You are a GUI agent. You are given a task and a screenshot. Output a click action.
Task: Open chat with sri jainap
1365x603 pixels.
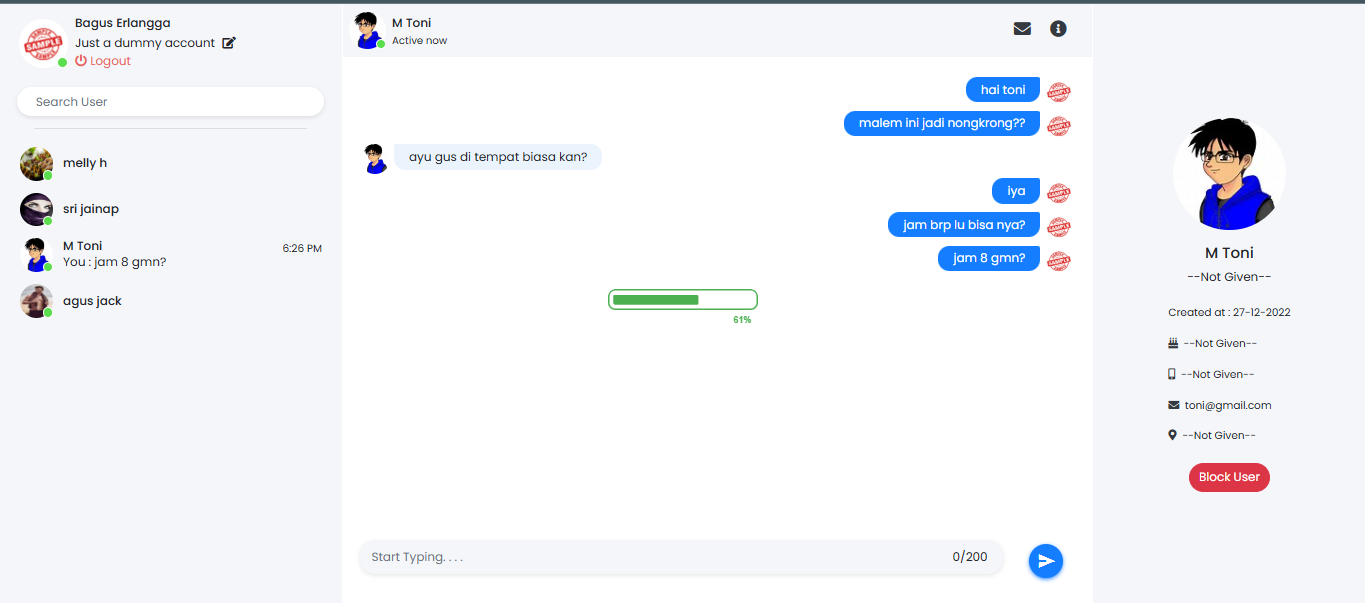[x=91, y=209]
